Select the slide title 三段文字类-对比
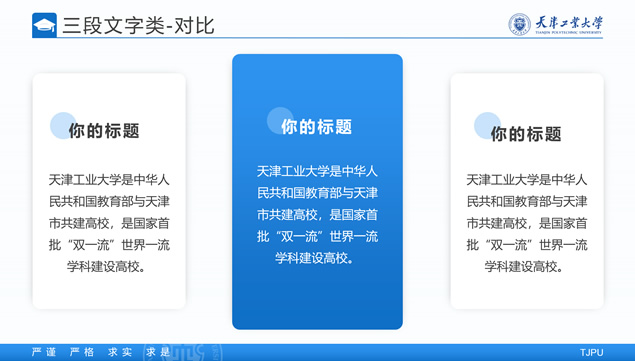635x361 pixels. [x=138, y=26]
